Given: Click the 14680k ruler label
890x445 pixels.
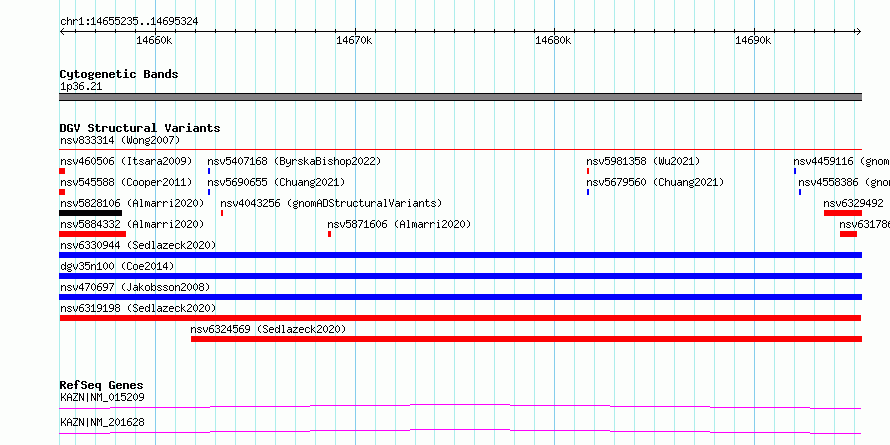Looking at the screenshot, I should click(553, 40).
